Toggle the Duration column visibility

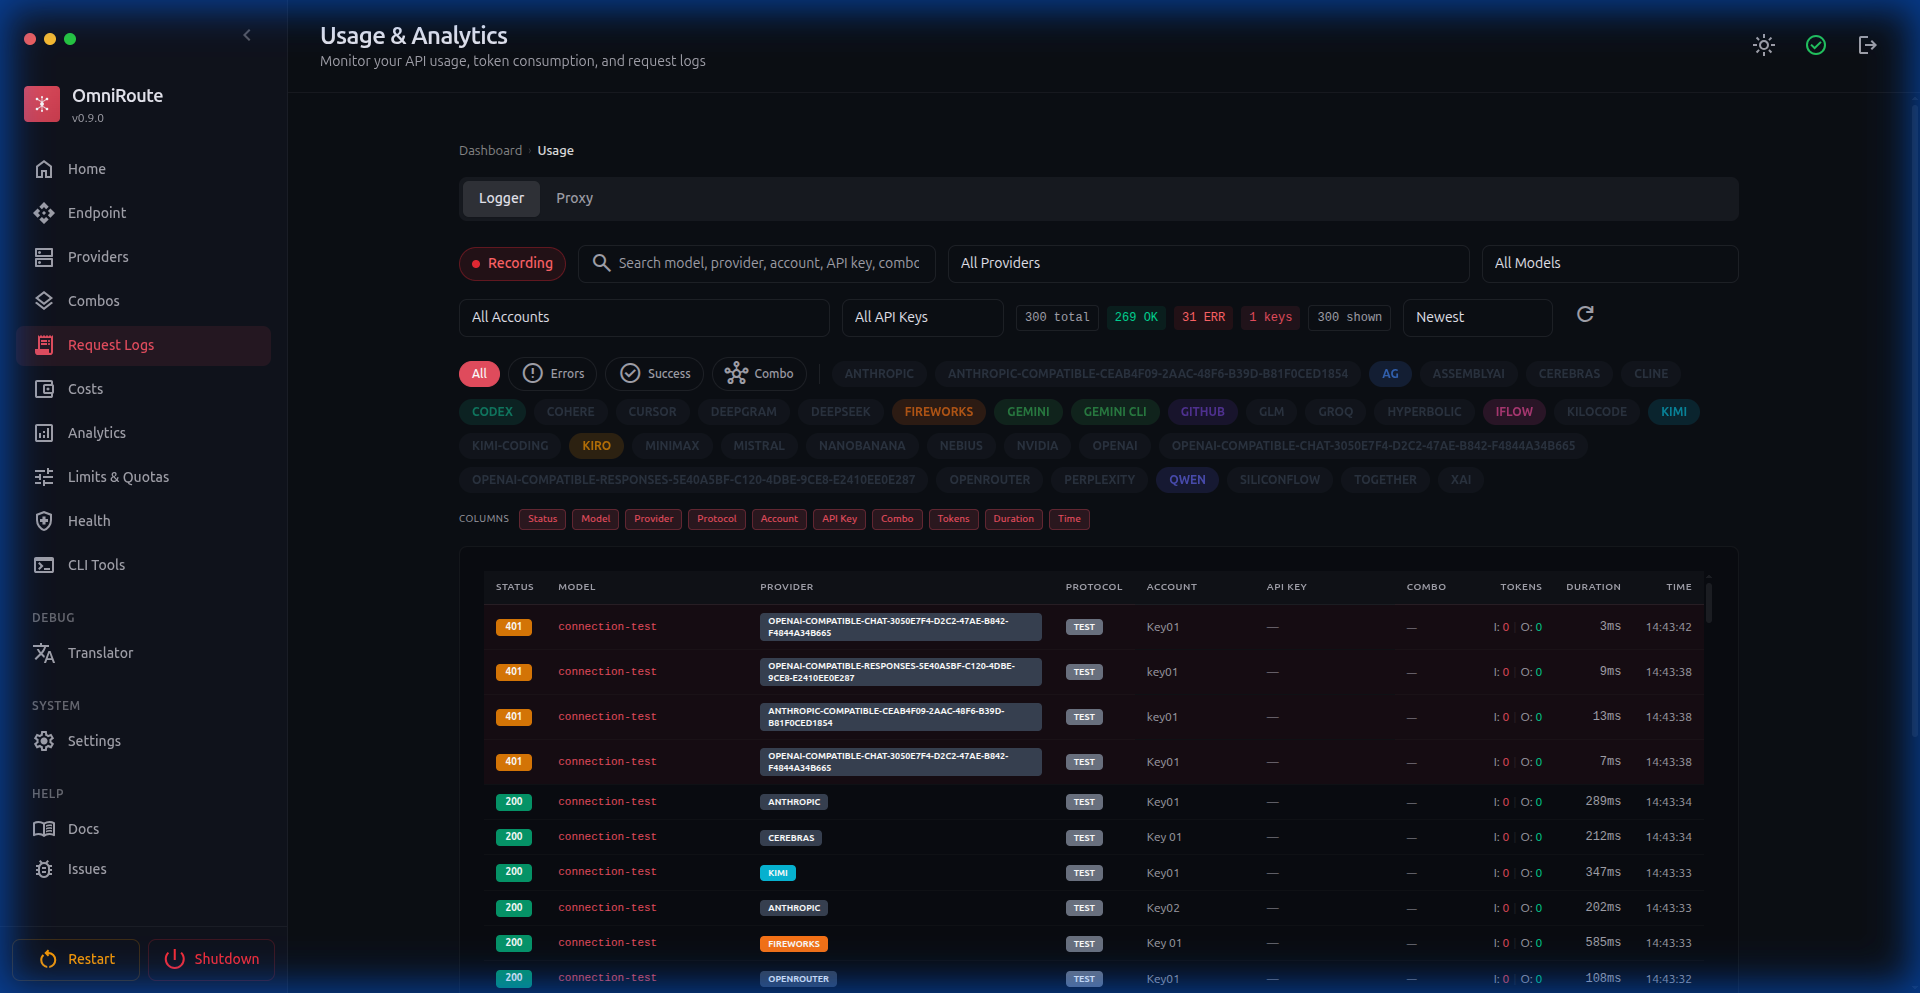1013,519
